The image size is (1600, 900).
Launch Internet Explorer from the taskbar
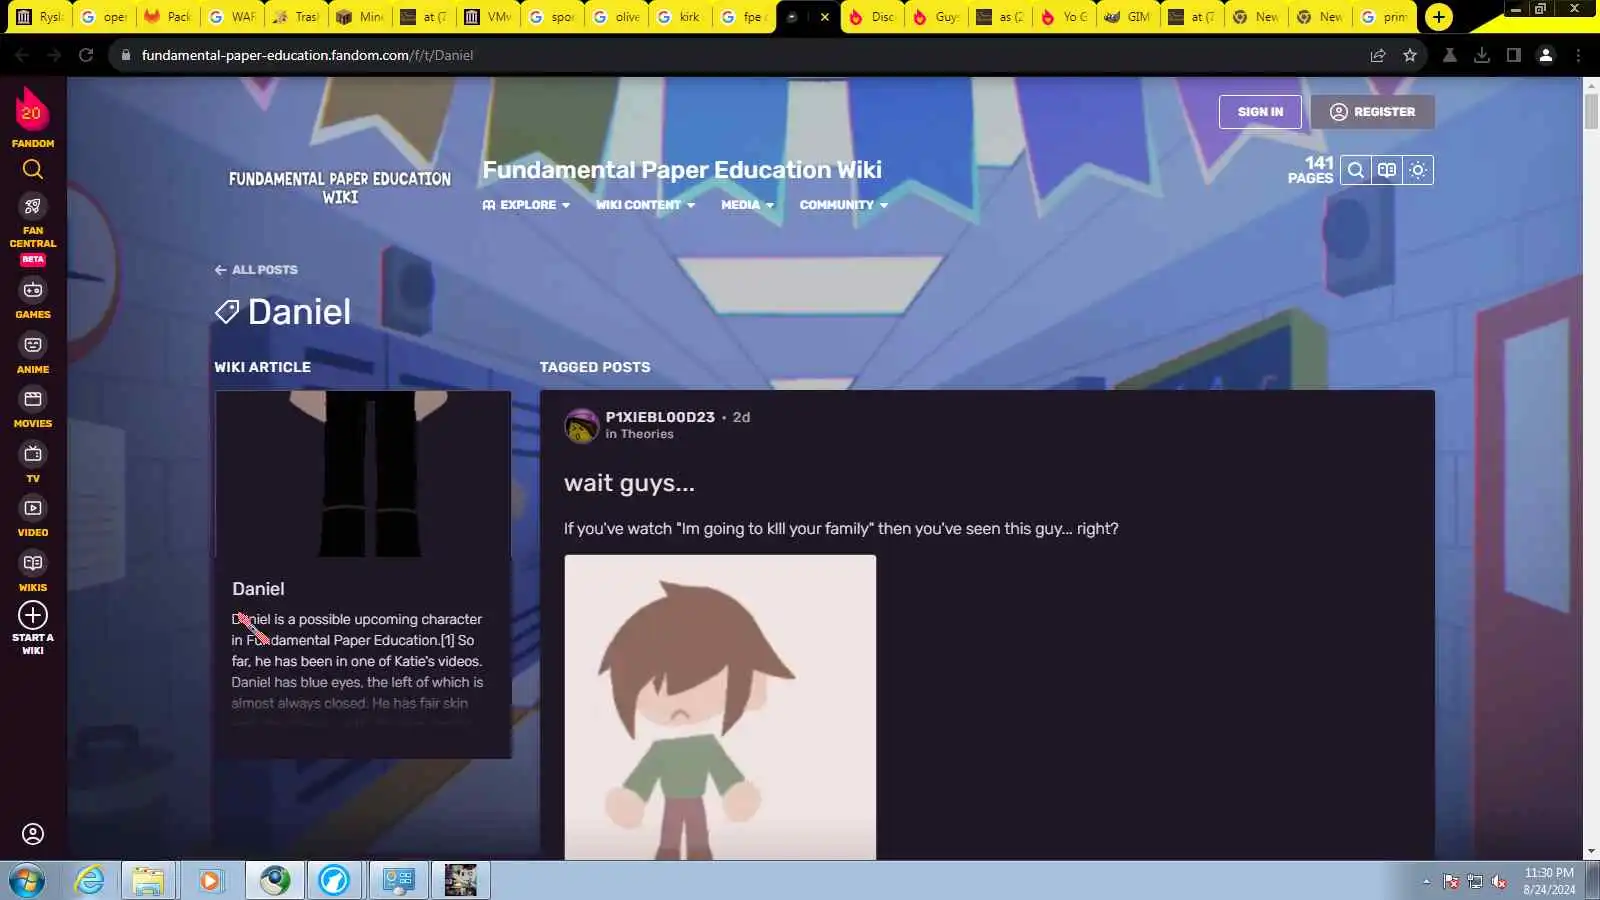[90, 880]
